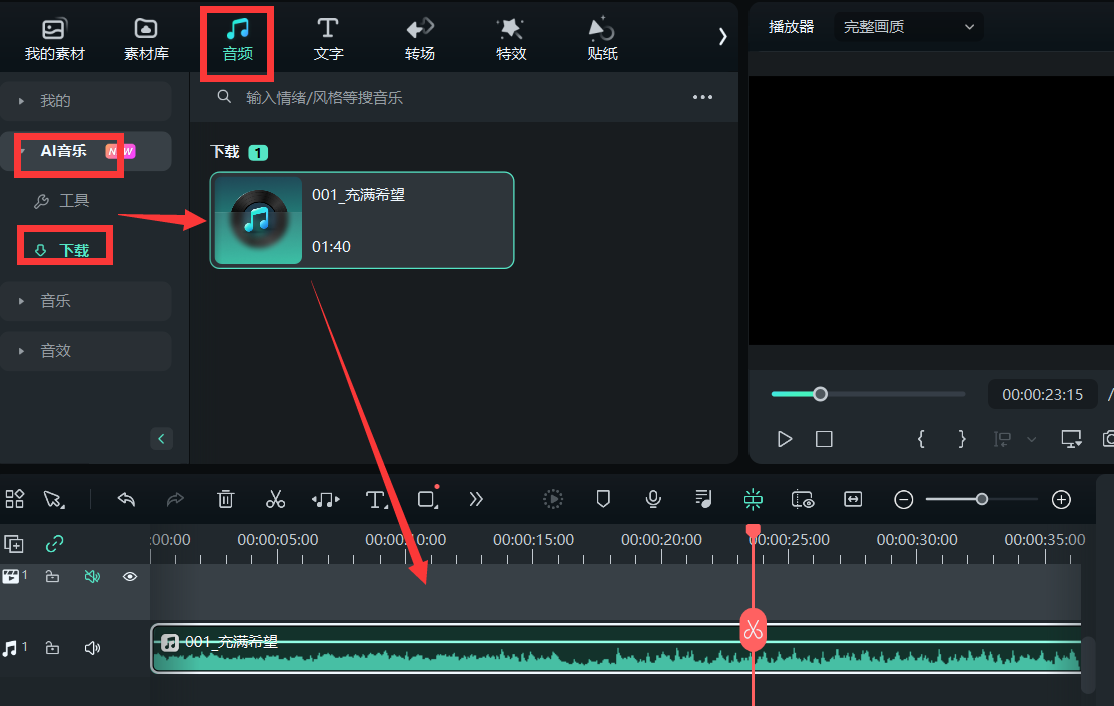Mute the audio track speaker icon

tap(92, 648)
